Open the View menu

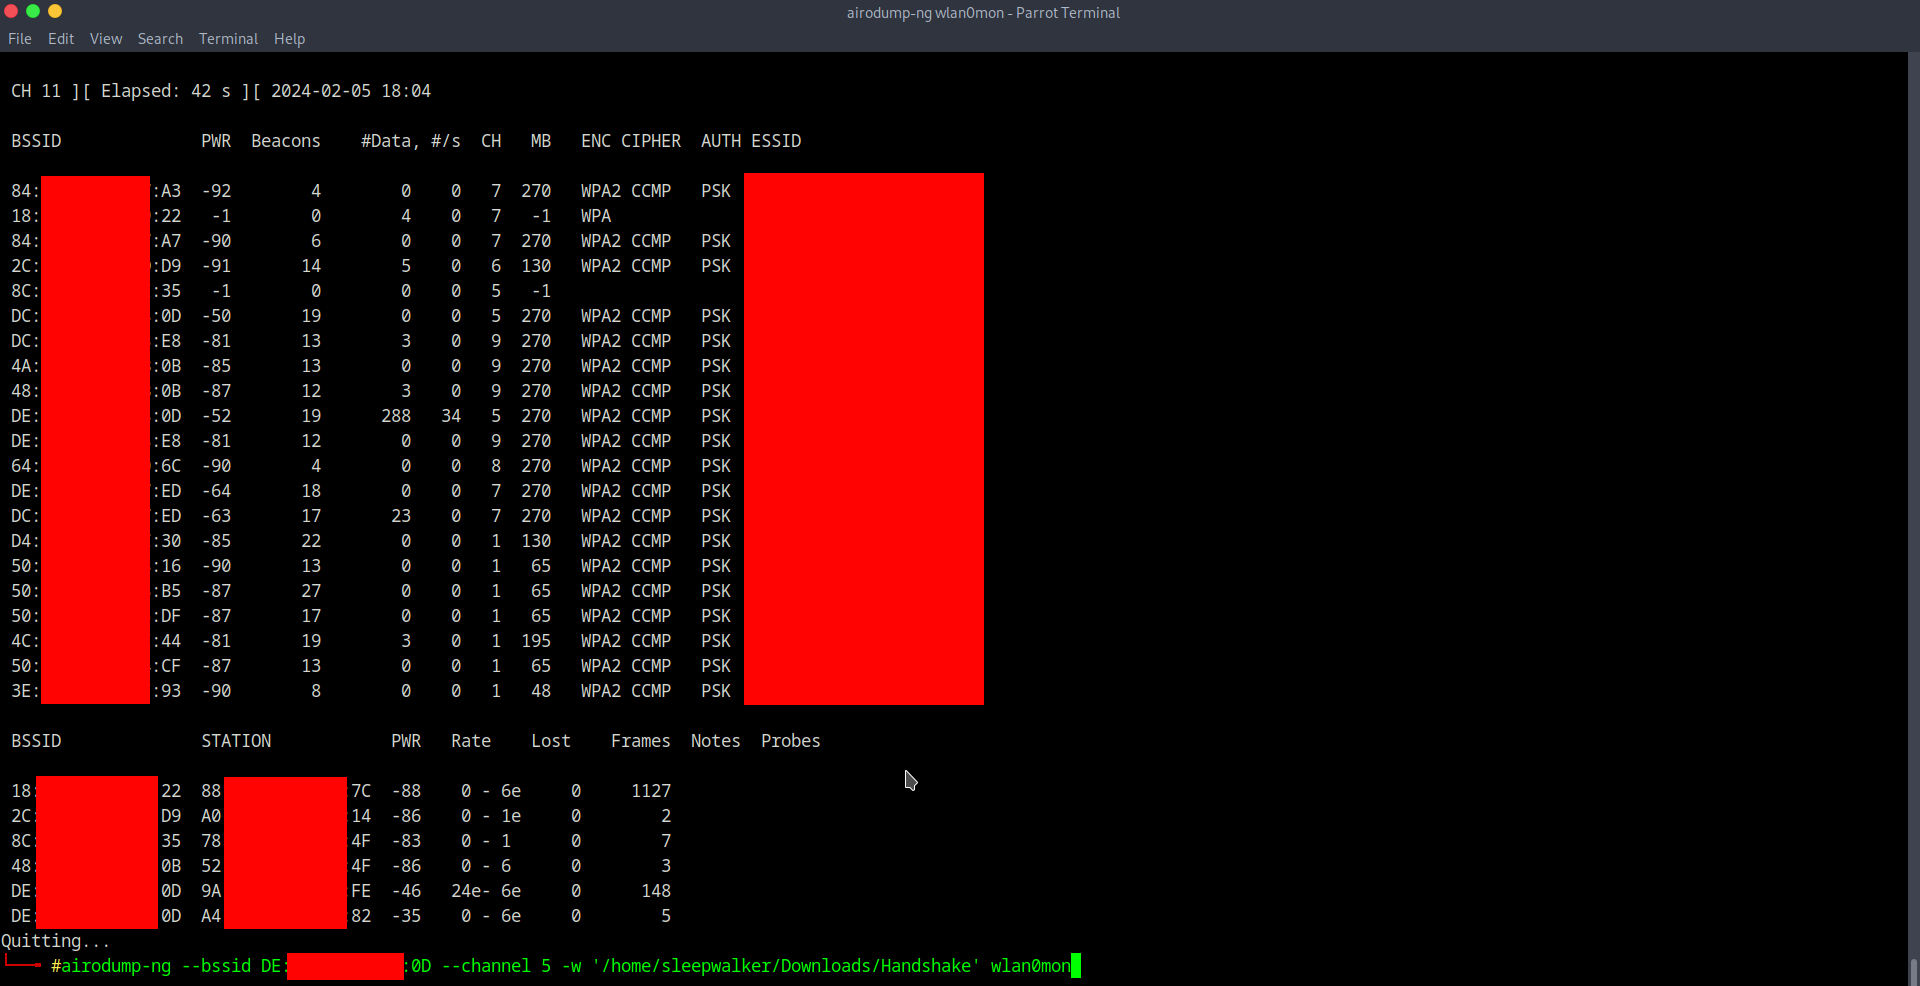pyautogui.click(x=106, y=39)
